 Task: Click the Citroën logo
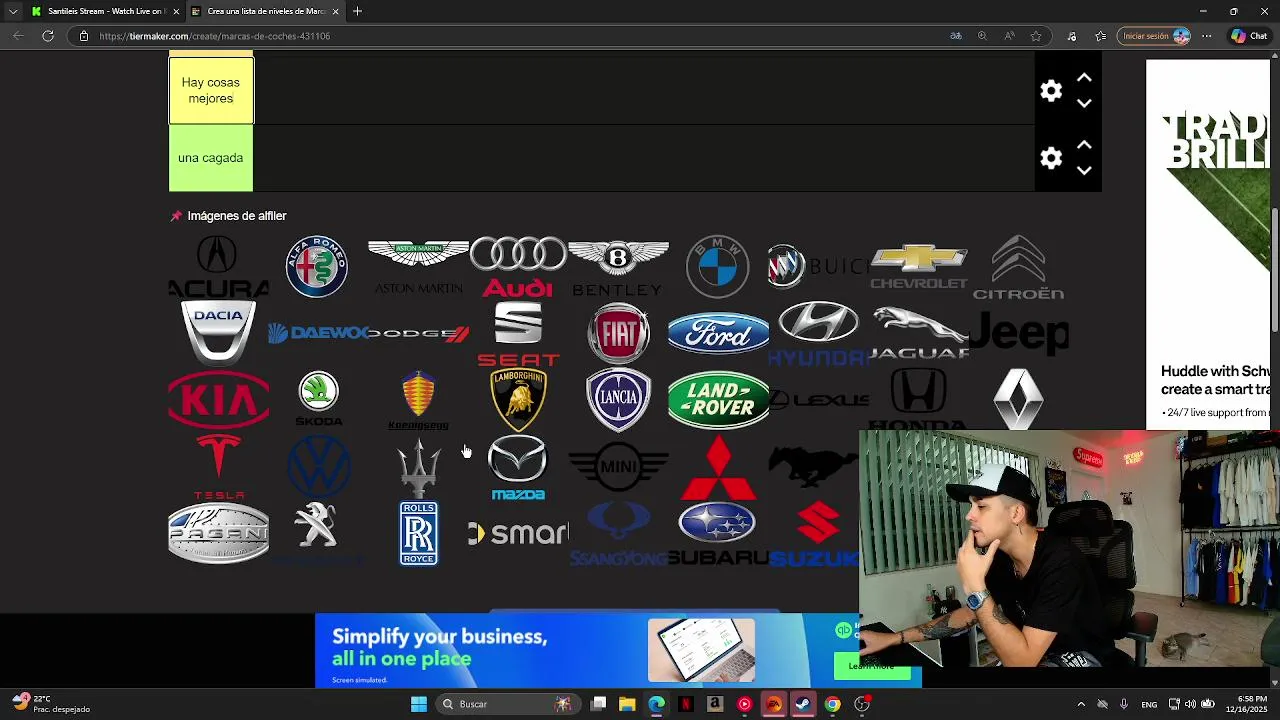tap(1018, 266)
